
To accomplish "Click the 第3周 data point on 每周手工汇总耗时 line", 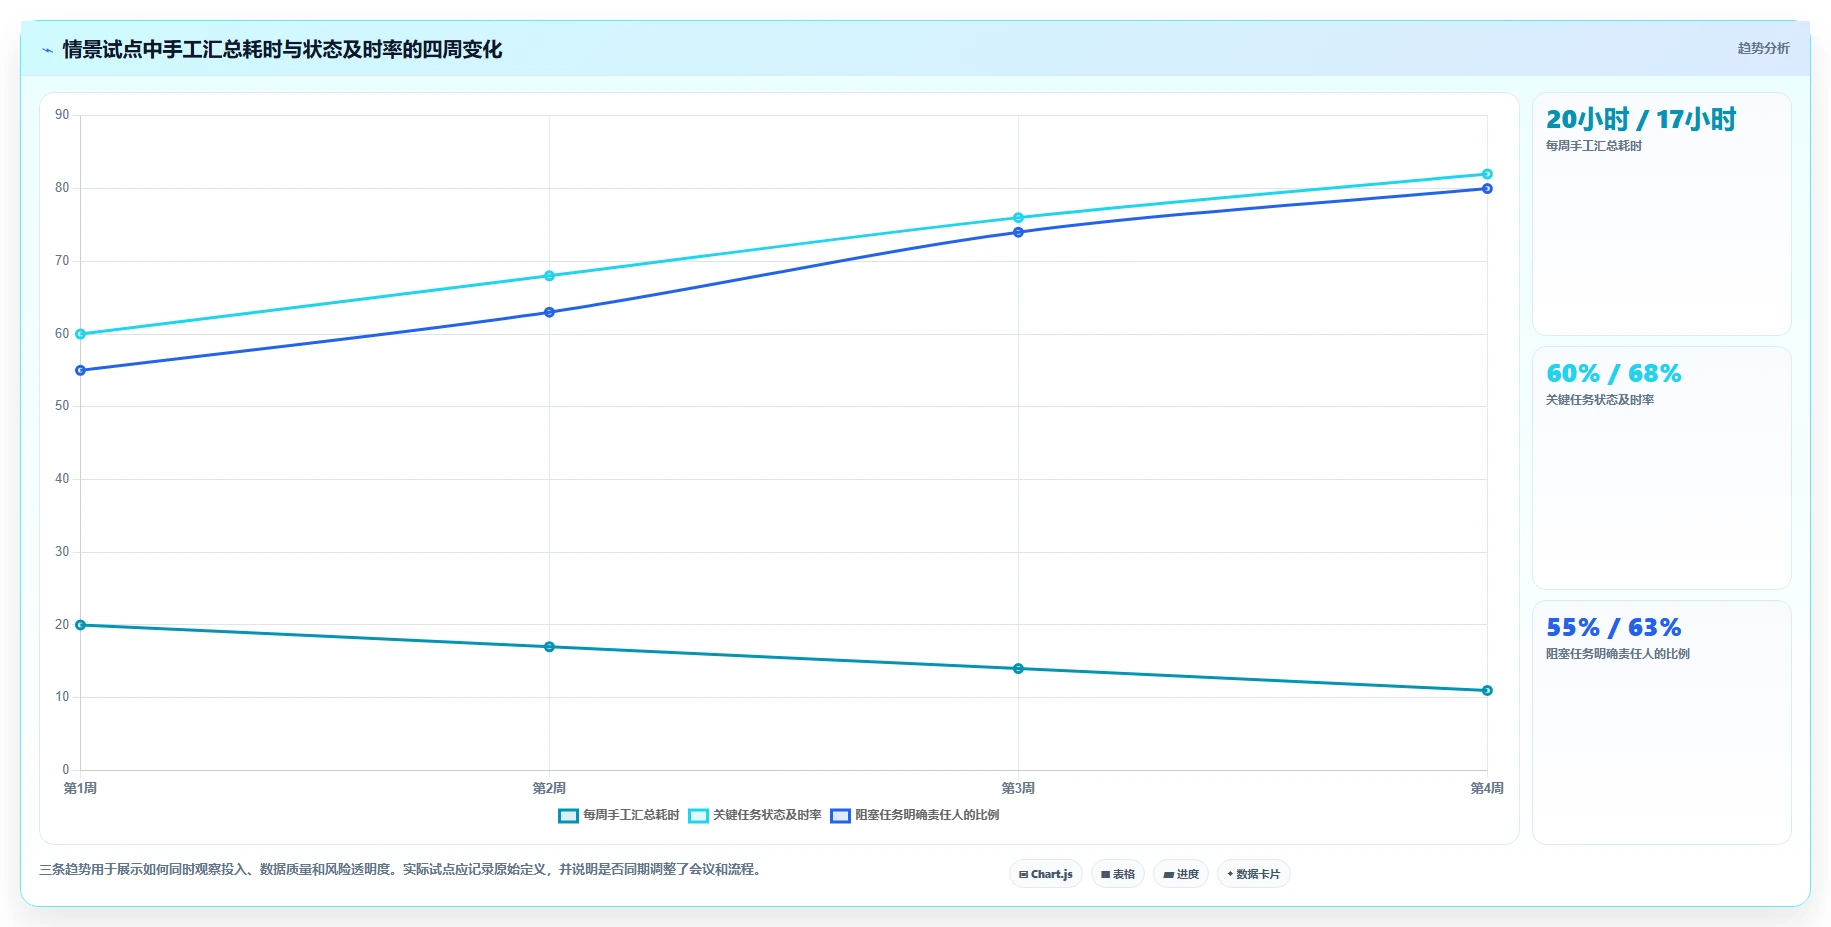I will coord(1018,669).
